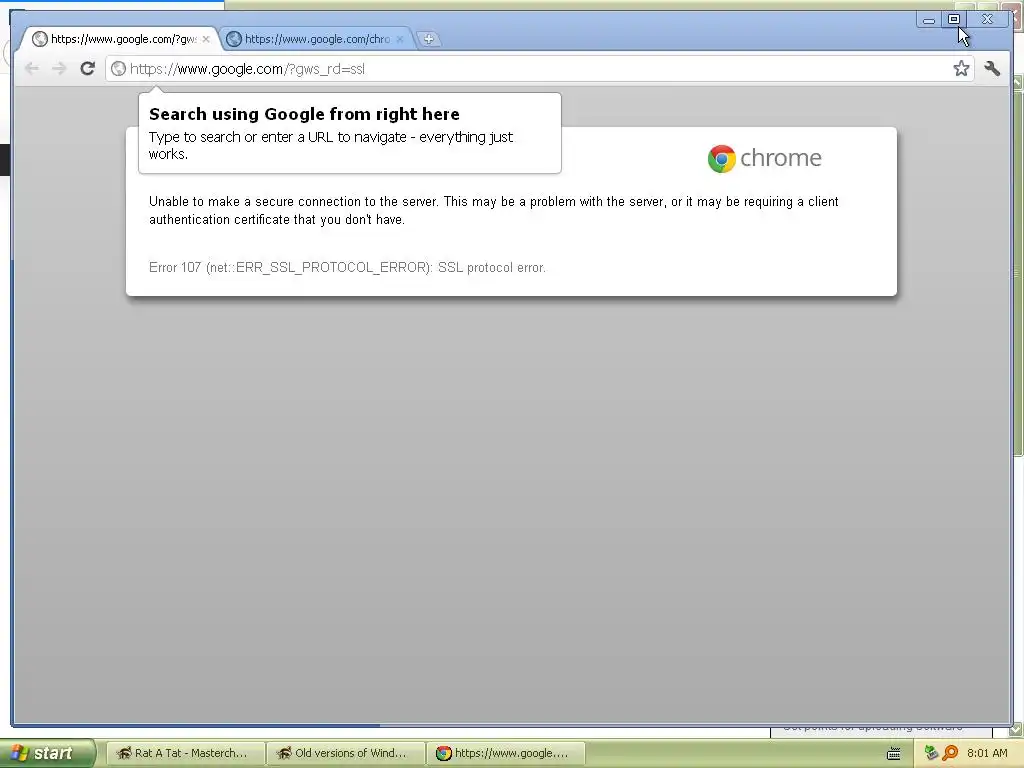Click the keyboard icon in system tray
This screenshot has height=768, width=1024.
893,754
